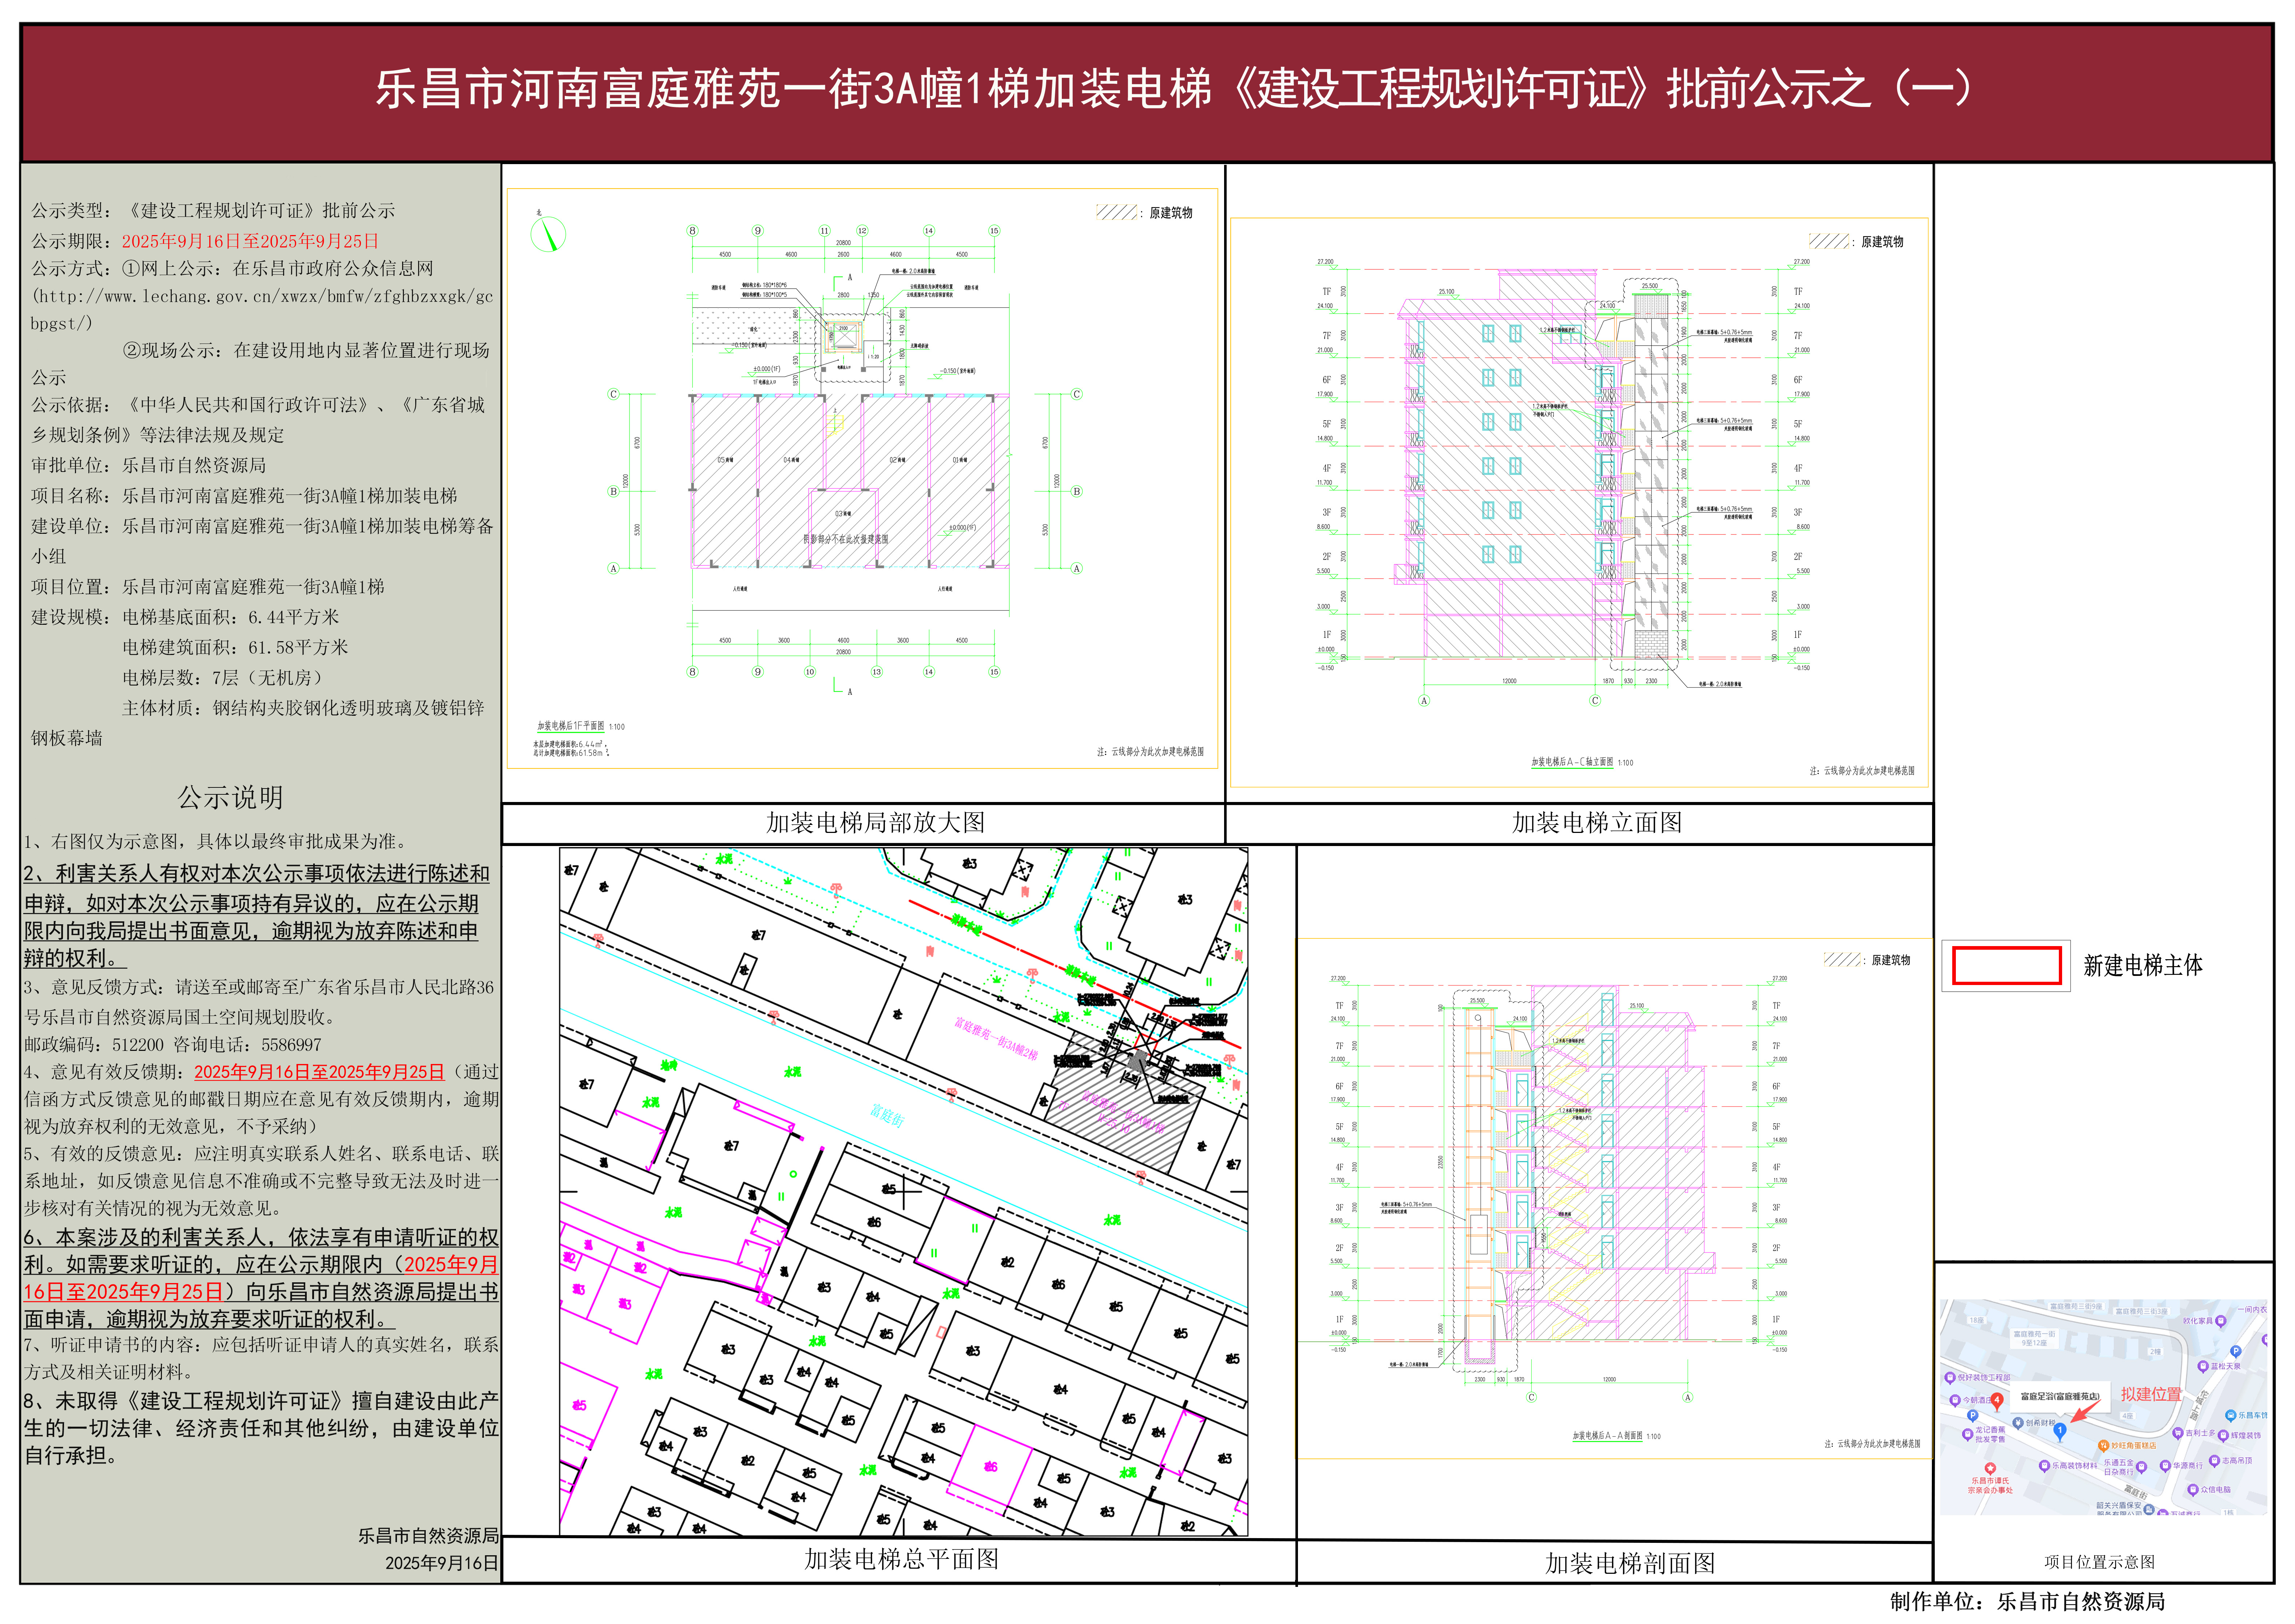Image resolution: width=2295 pixels, height=1624 pixels.
Task: Click the red 拟建位置 label on the map
Action: [2150, 1394]
